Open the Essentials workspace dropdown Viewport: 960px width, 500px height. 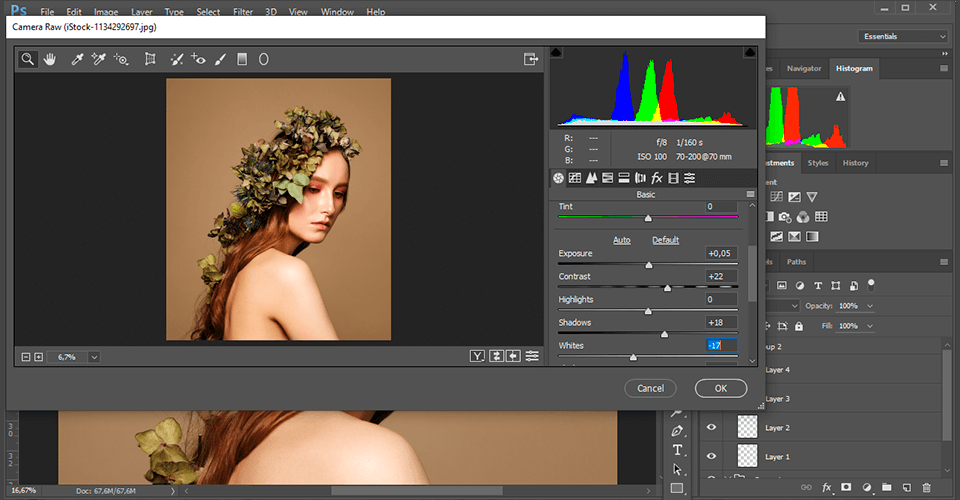click(903, 36)
